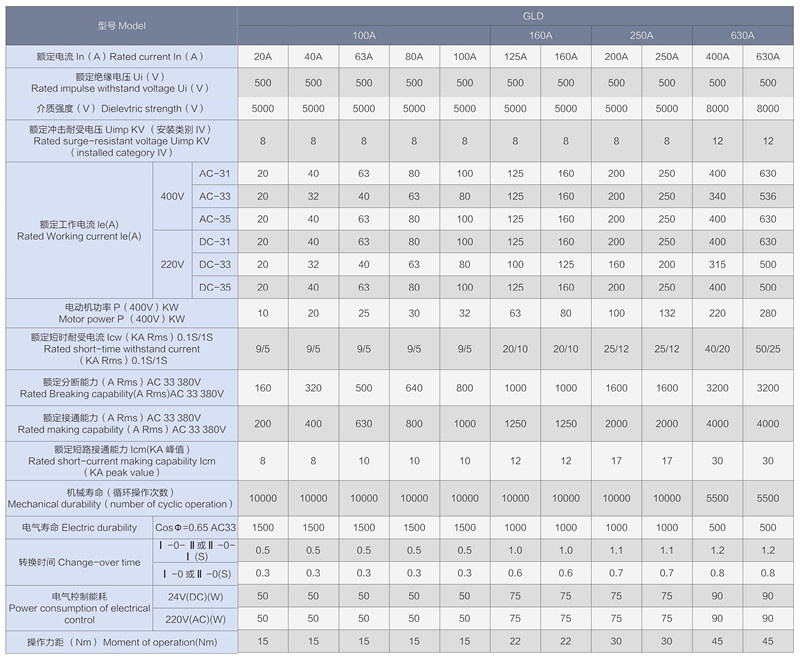Select the 63A rated current cell
The image size is (800, 658).
pos(364,57)
